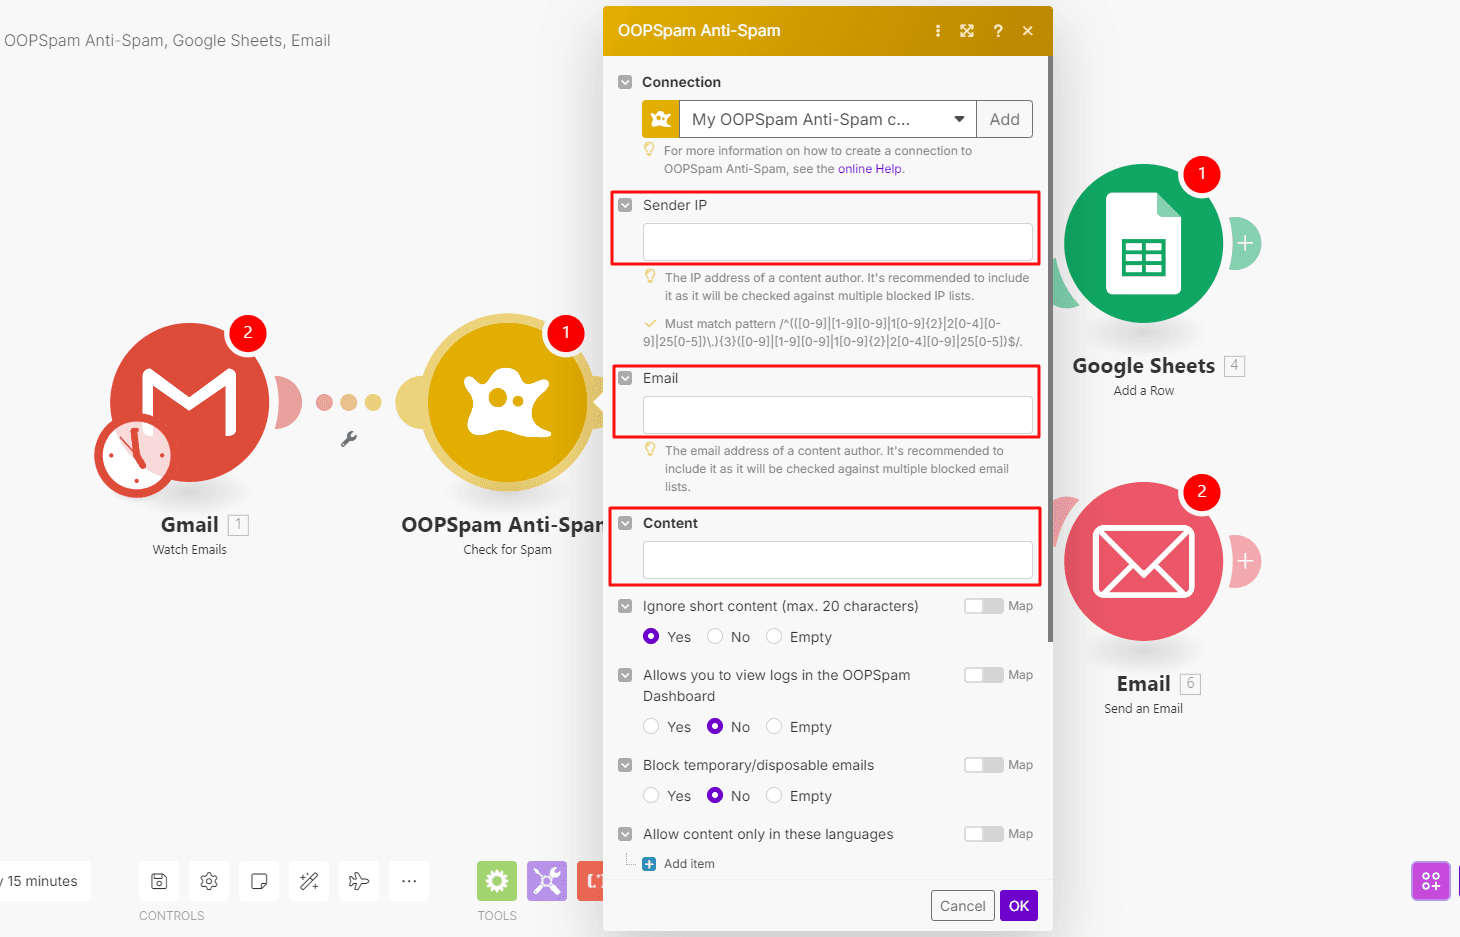This screenshot has height=937, width=1460.
Task: Click the airplane icon in Controls
Action: point(358,880)
